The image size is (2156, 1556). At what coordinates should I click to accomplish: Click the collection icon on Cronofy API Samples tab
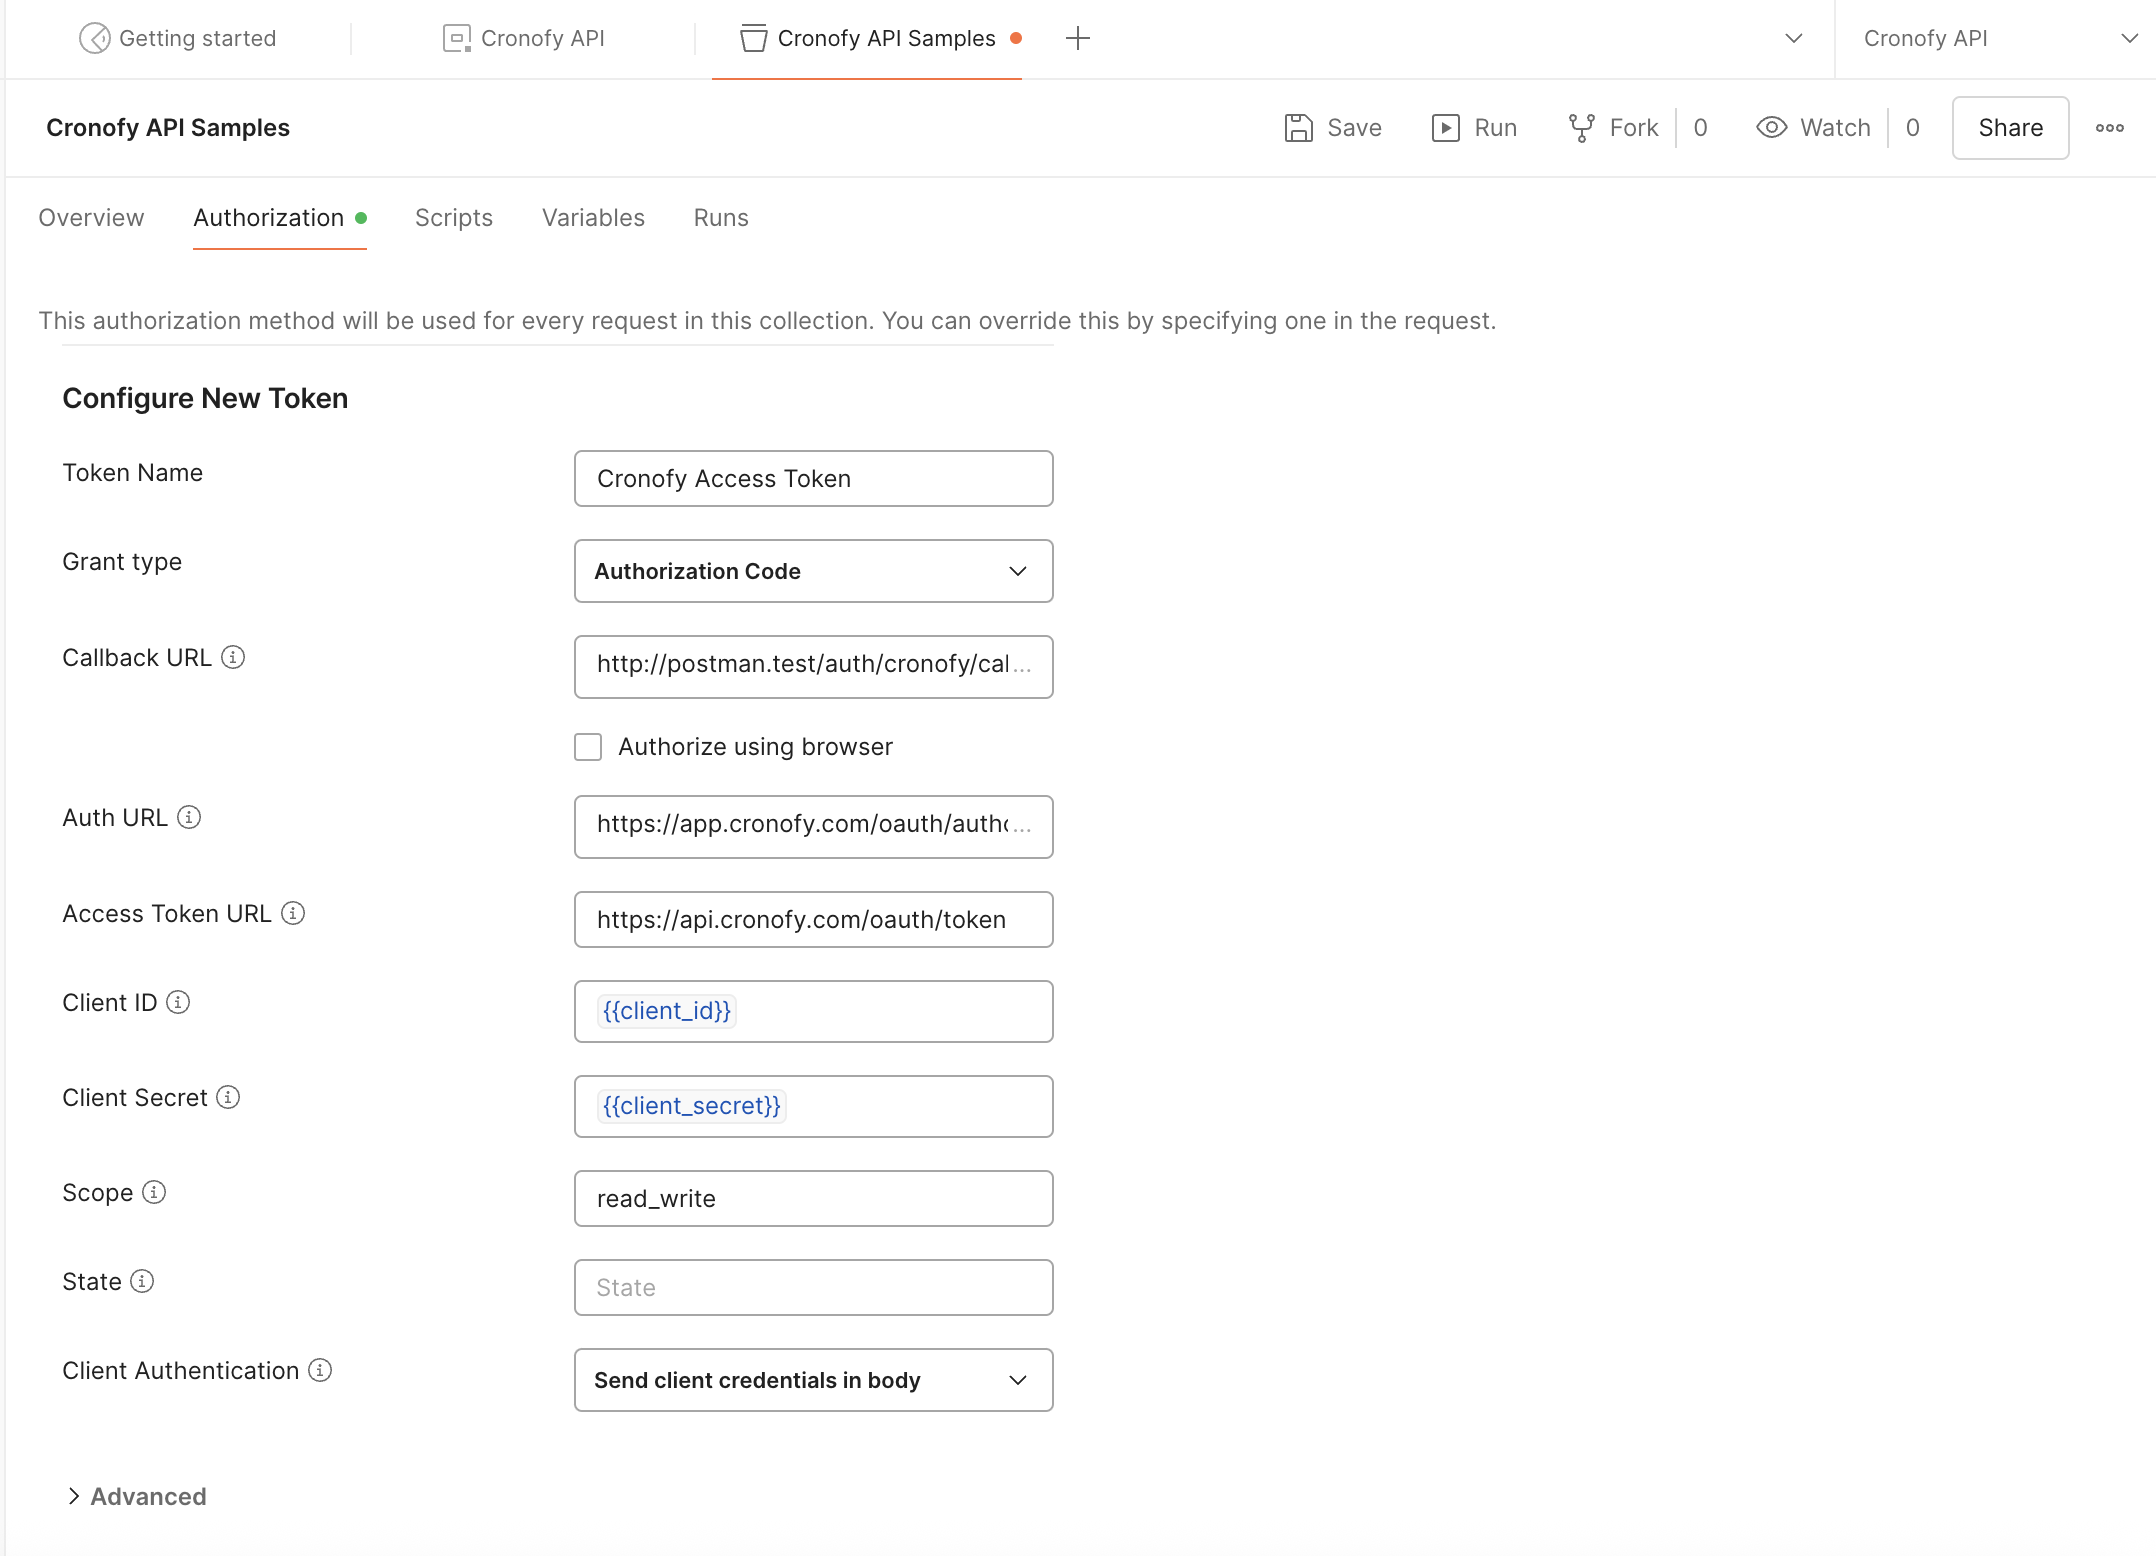point(753,38)
